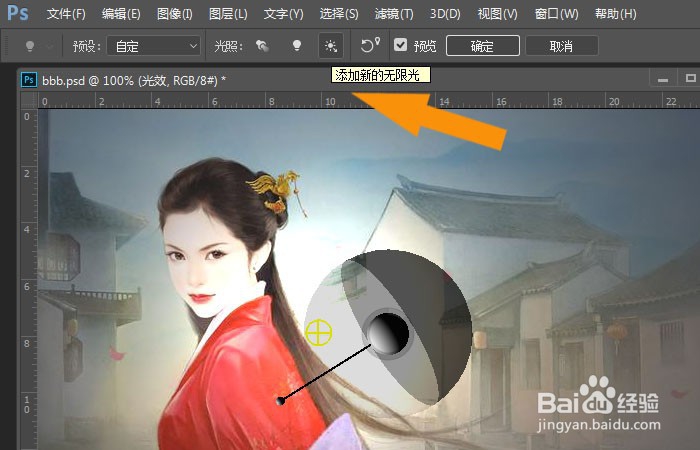Click the 取消 button
Viewport: 700px width, 450px height.
click(x=562, y=46)
